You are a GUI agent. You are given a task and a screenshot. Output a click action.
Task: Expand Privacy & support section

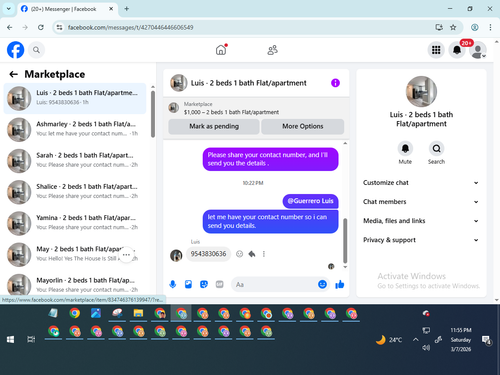coord(421,240)
